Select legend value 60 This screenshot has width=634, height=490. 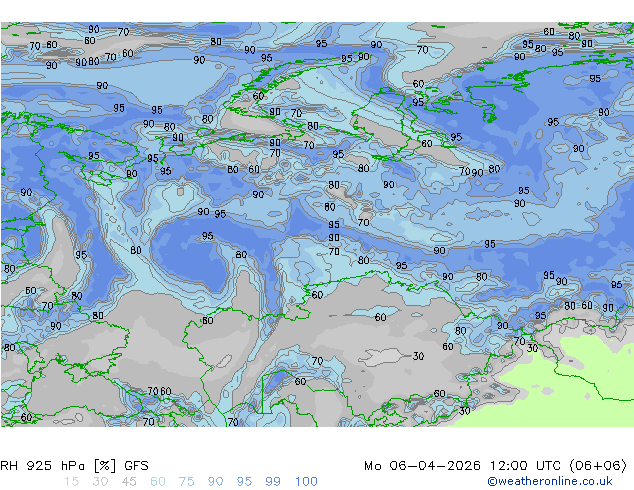158,482
